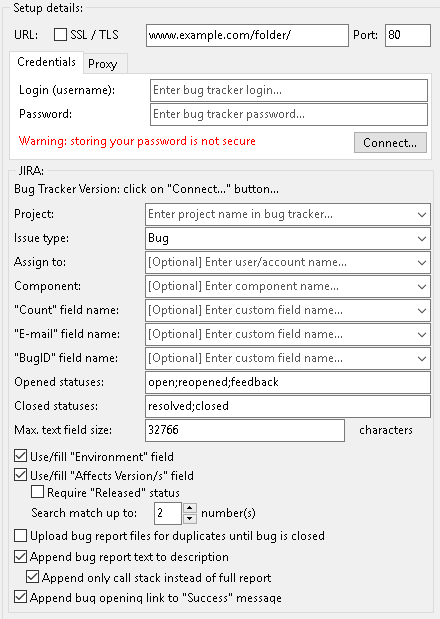Image resolution: width=440 pixels, height=619 pixels.
Task: Toggle Require "Released" status checkbox
Action: click(x=37, y=492)
